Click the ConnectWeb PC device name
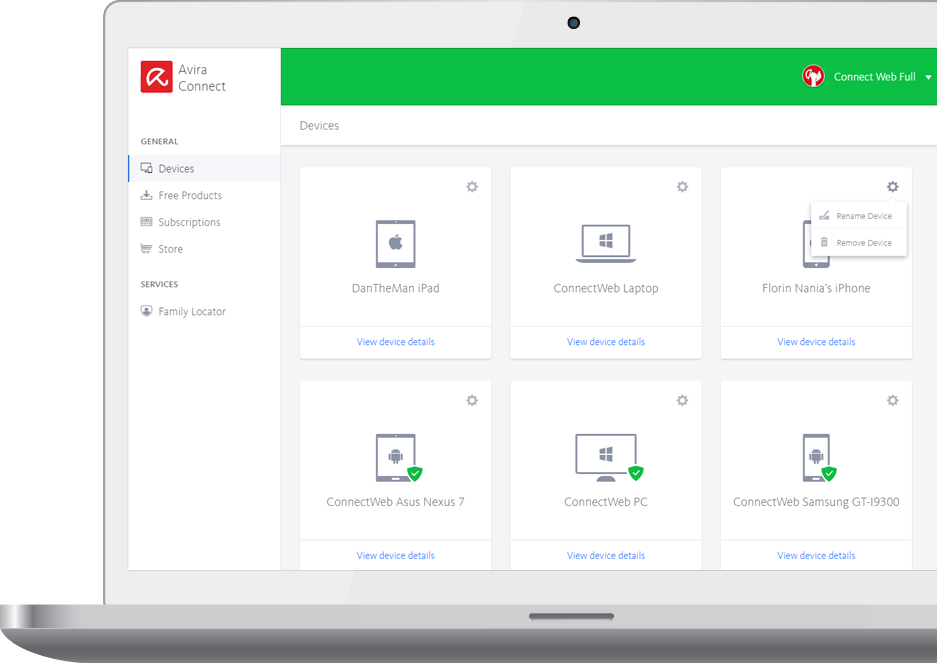This screenshot has width=937, height=663. (606, 502)
